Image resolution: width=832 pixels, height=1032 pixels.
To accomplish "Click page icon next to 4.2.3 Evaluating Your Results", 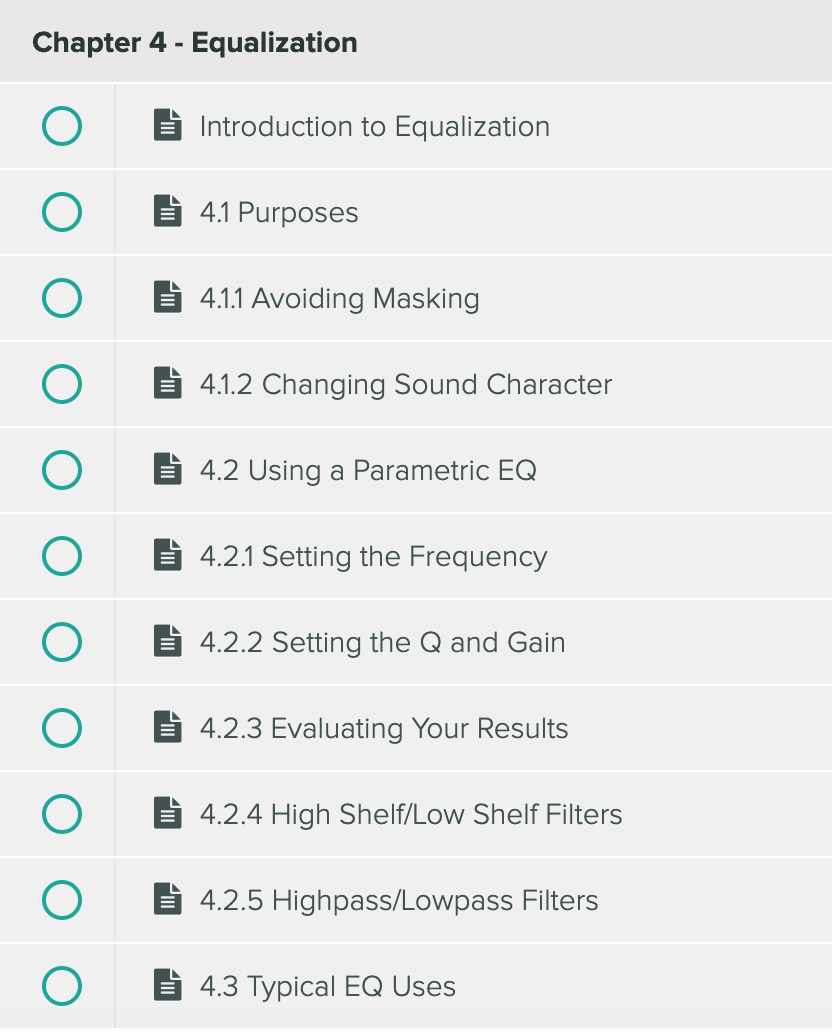I will pos(168,728).
